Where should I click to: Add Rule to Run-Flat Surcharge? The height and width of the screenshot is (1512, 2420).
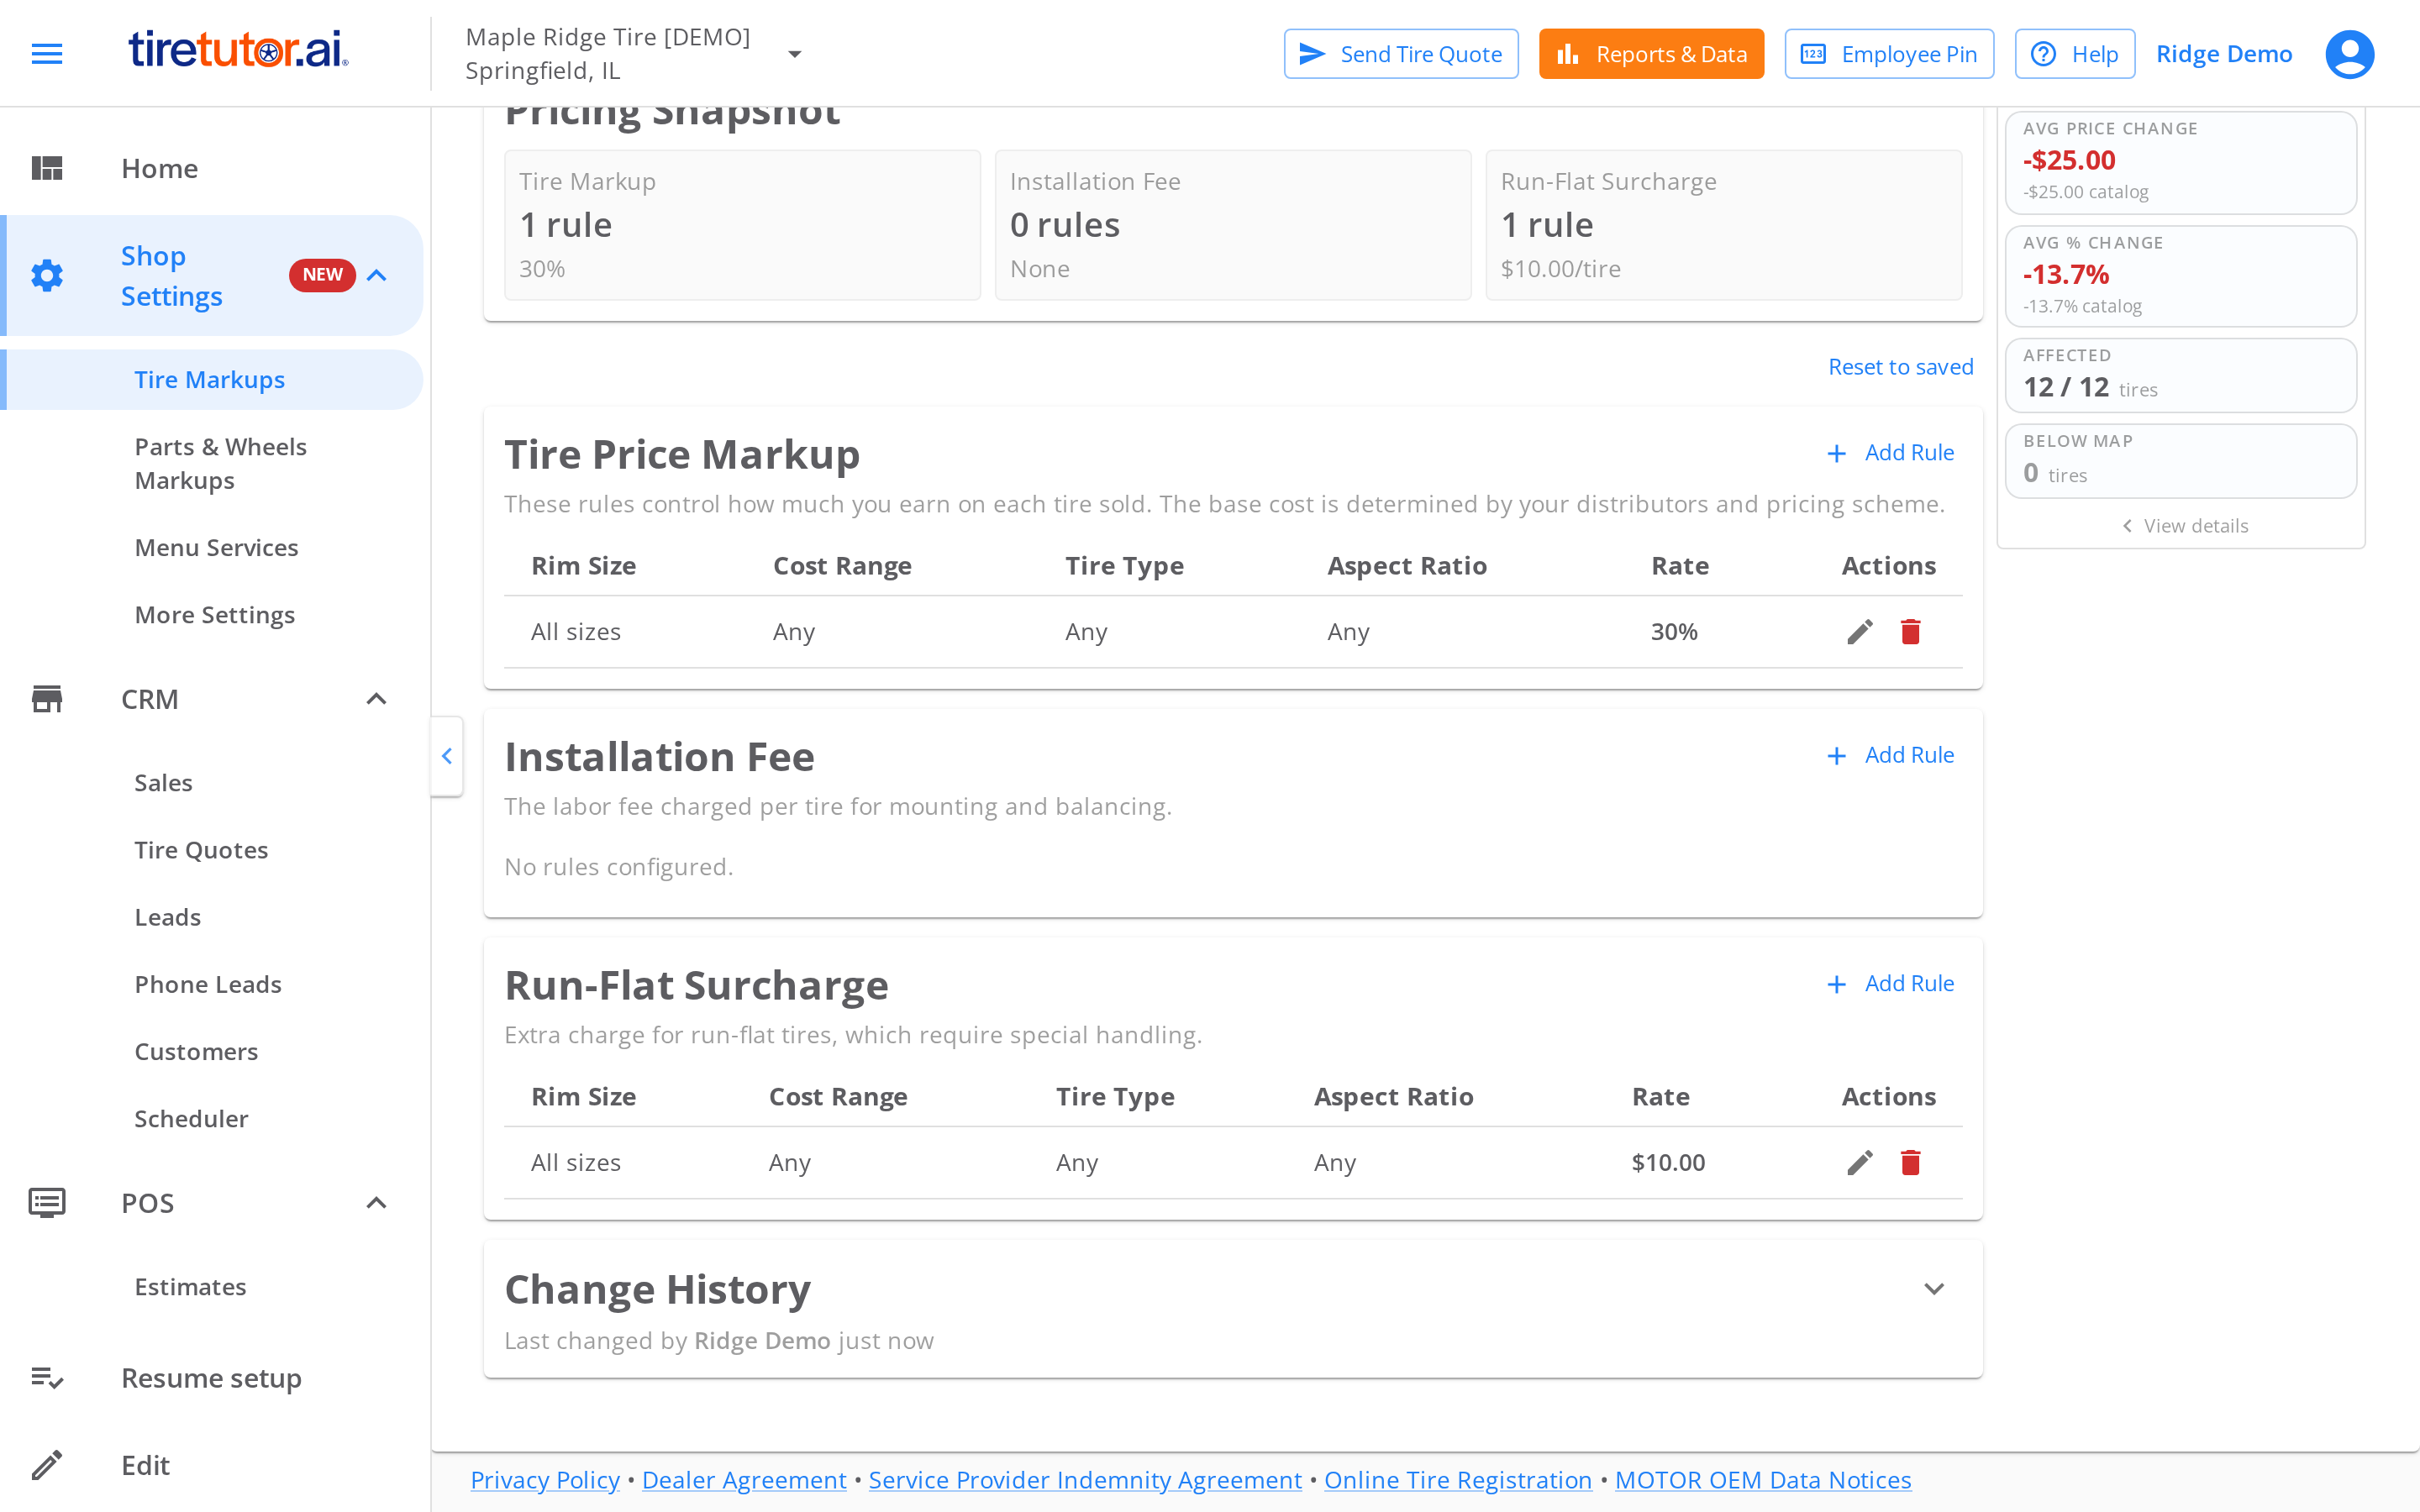tap(1890, 984)
